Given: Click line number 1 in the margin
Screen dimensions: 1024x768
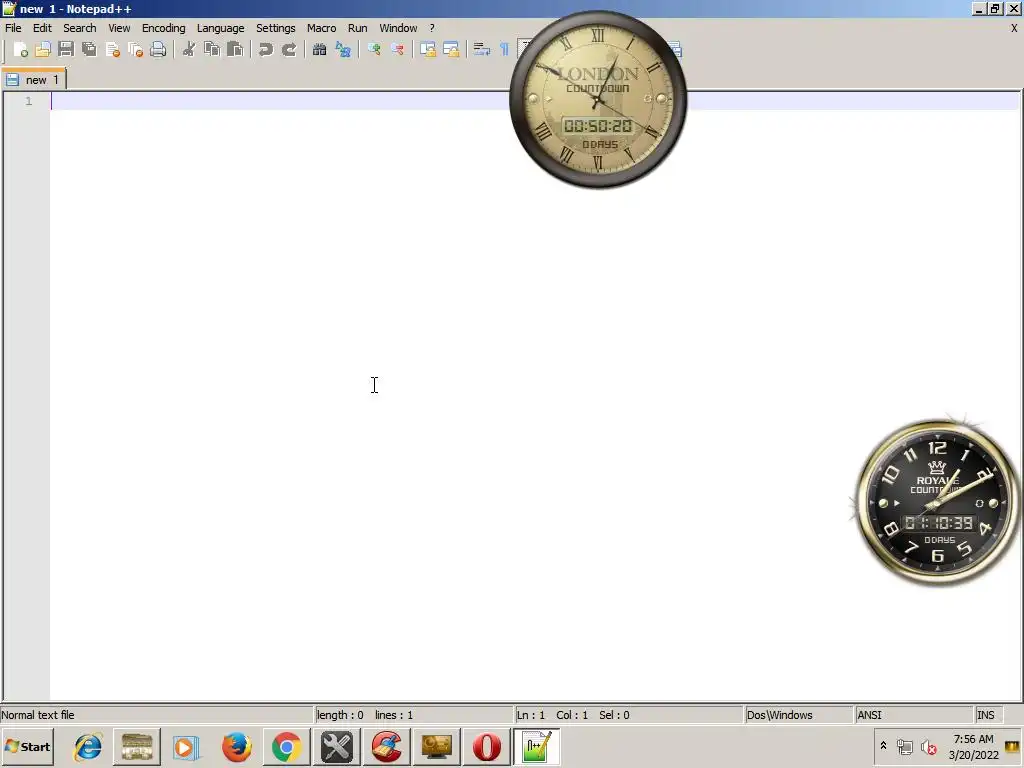Looking at the screenshot, I should 29,101.
